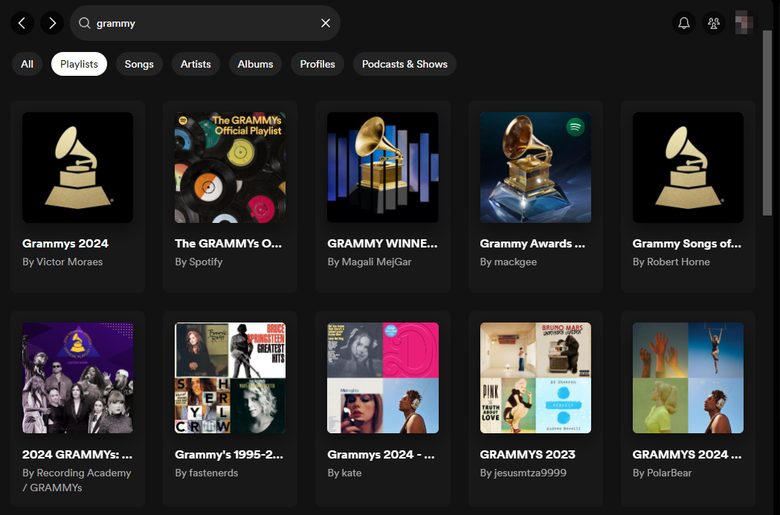This screenshot has width=780, height=515.
Task: Click the Grammy Awards ... playlist title
Action: click(x=533, y=243)
